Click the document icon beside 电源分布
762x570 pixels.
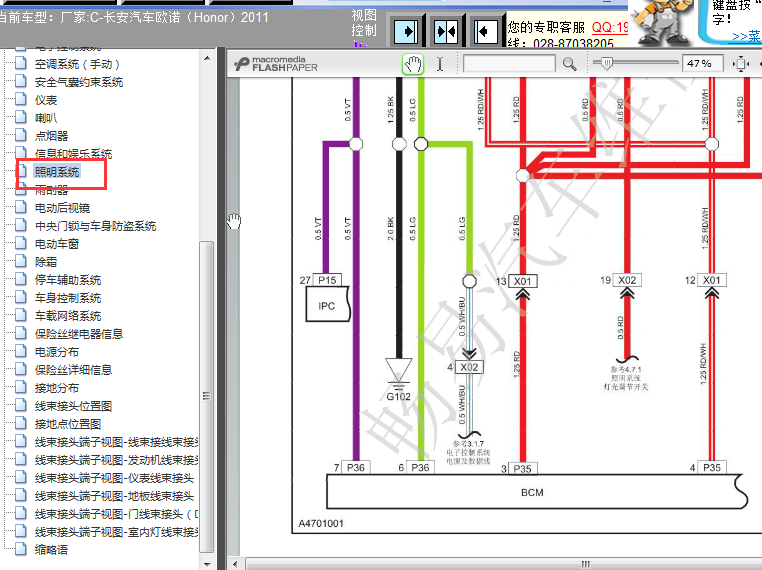pyautogui.click(x=20, y=351)
